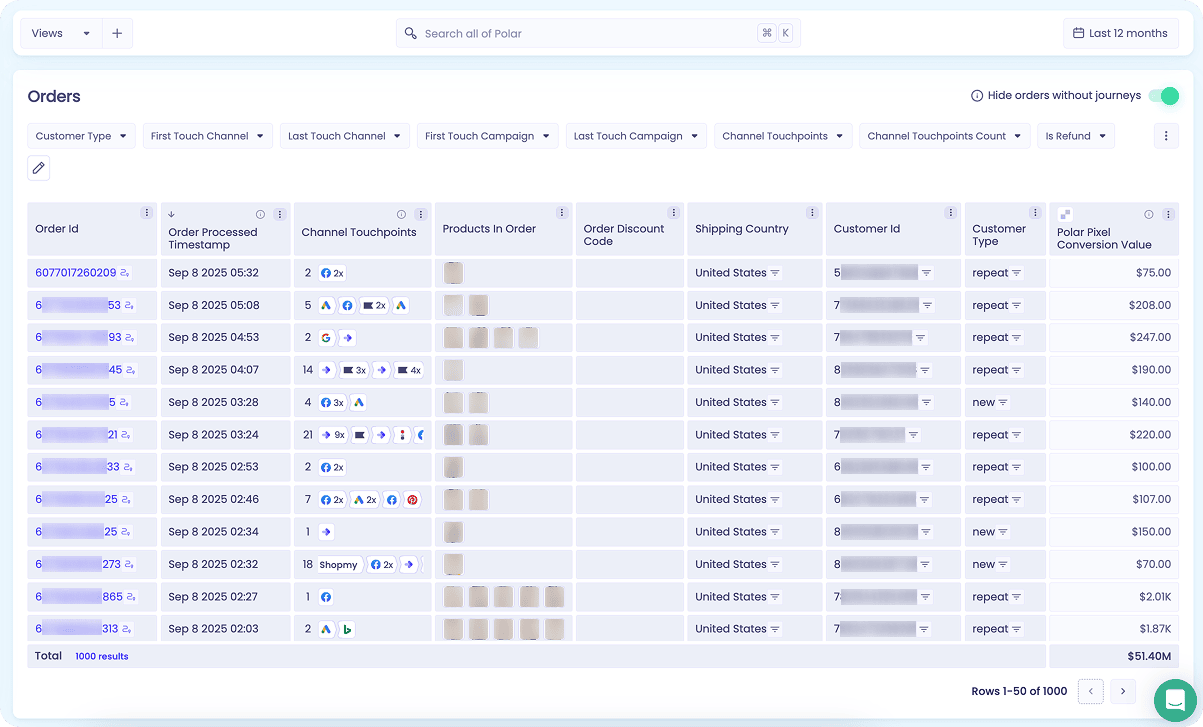Go to next page of rows
The image size is (1203, 727).
click(1123, 691)
